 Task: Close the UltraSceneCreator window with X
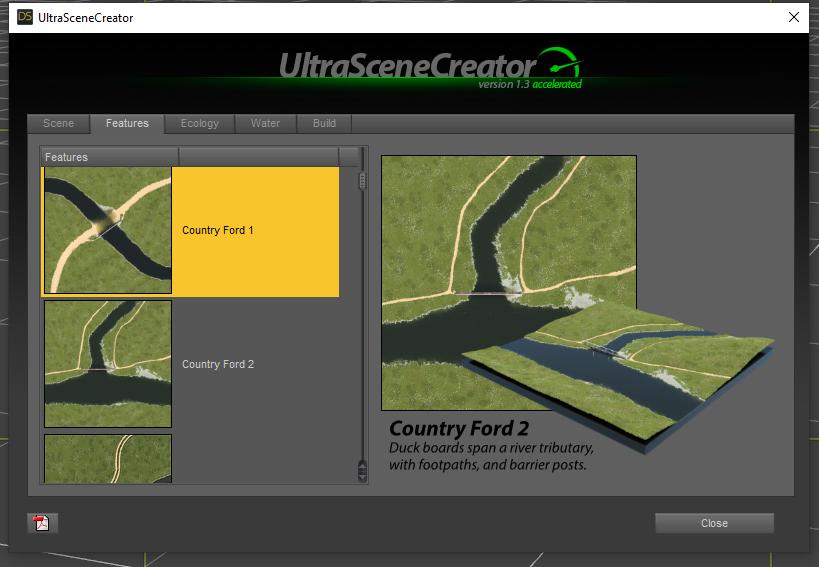click(794, 17)
